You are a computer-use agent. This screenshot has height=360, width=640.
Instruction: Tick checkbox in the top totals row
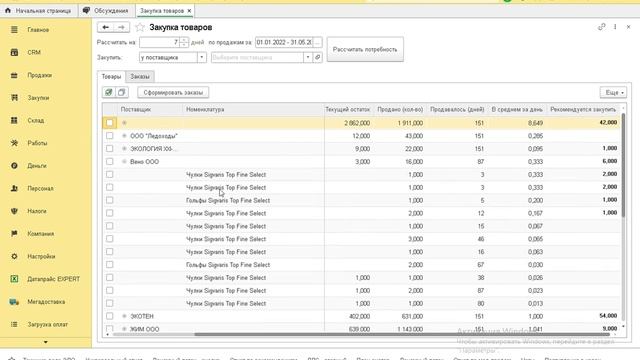pos(109,123)
